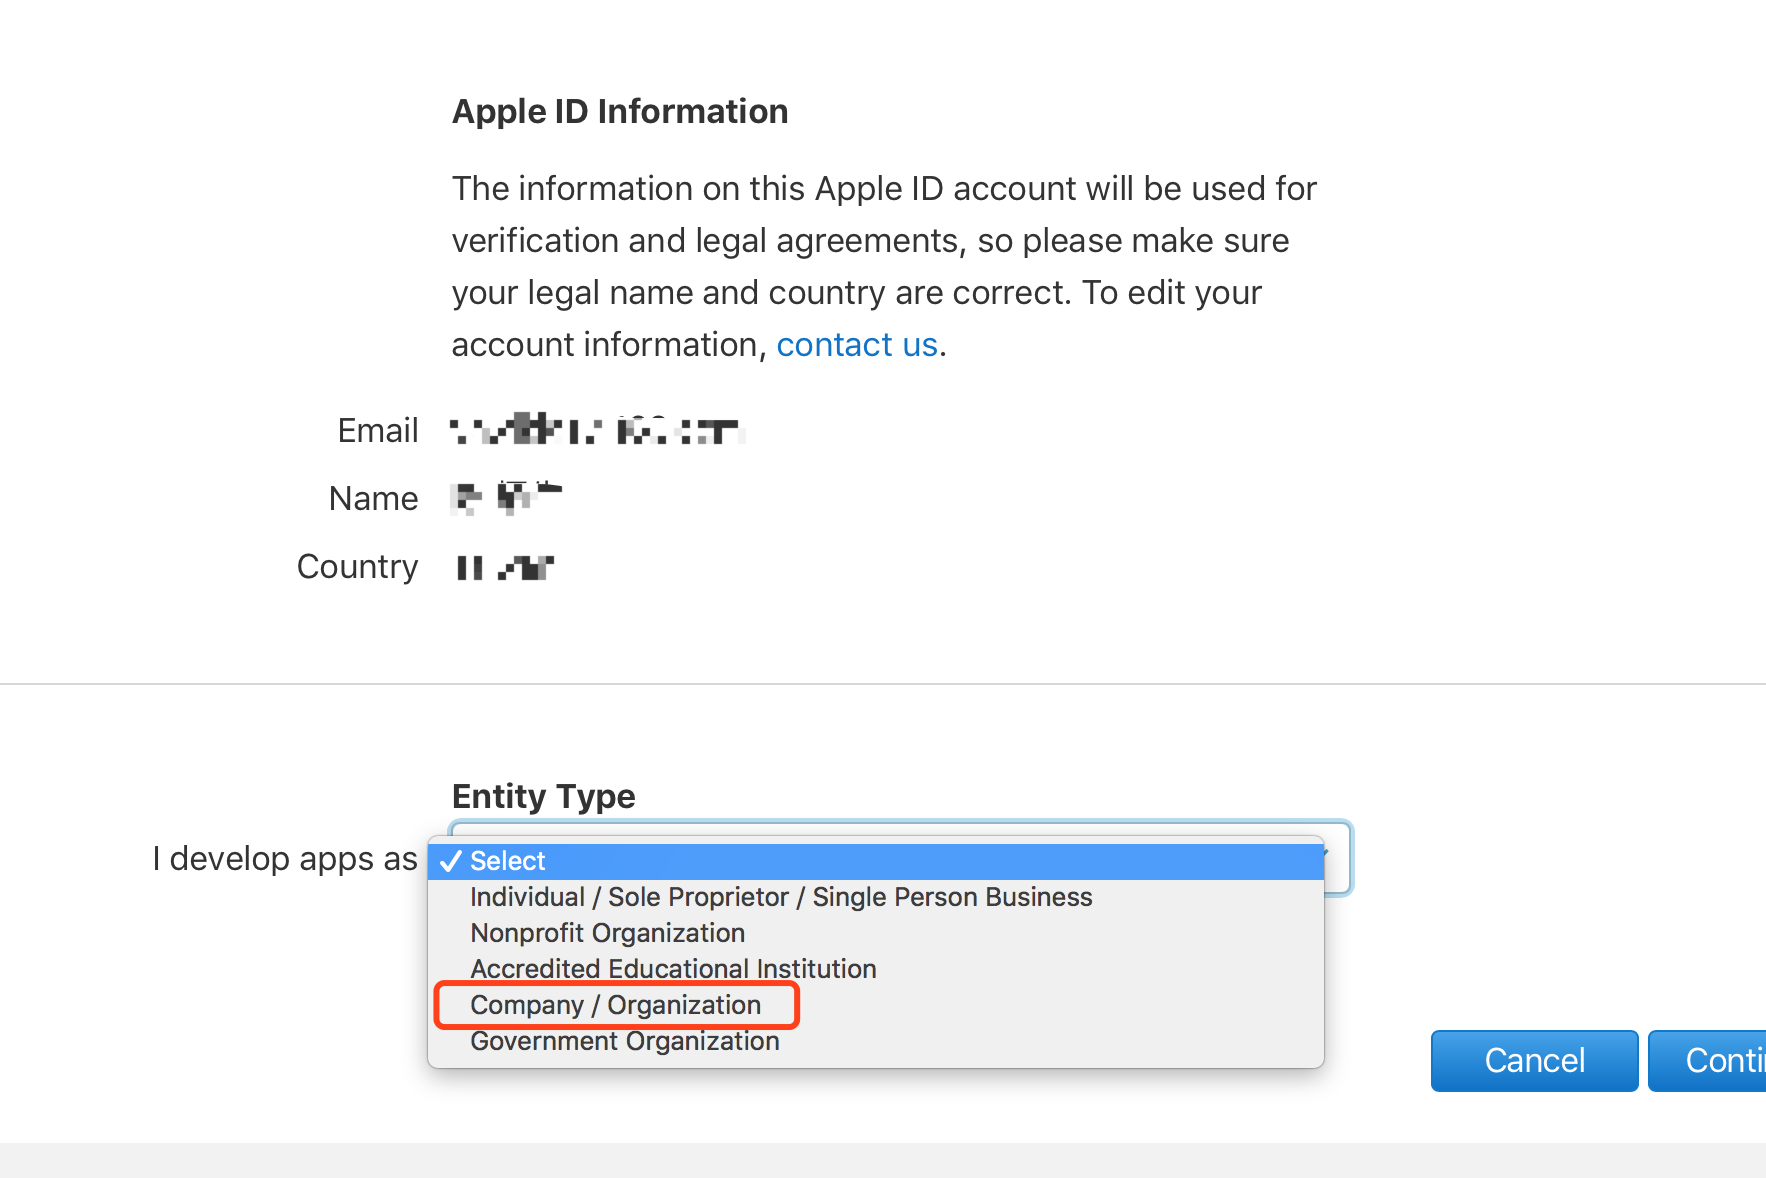
Task: Click the Name field label
Action: tap(373, 498)
